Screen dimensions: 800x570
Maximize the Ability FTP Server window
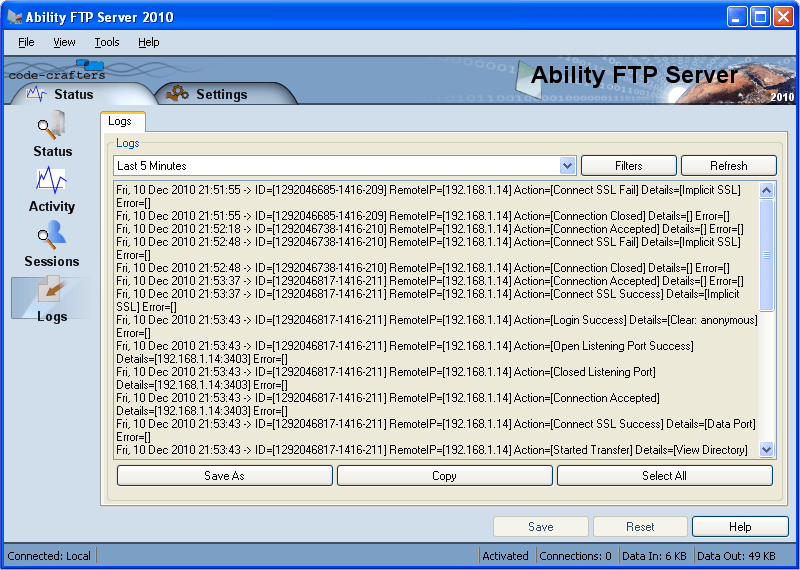click(760, 17)
